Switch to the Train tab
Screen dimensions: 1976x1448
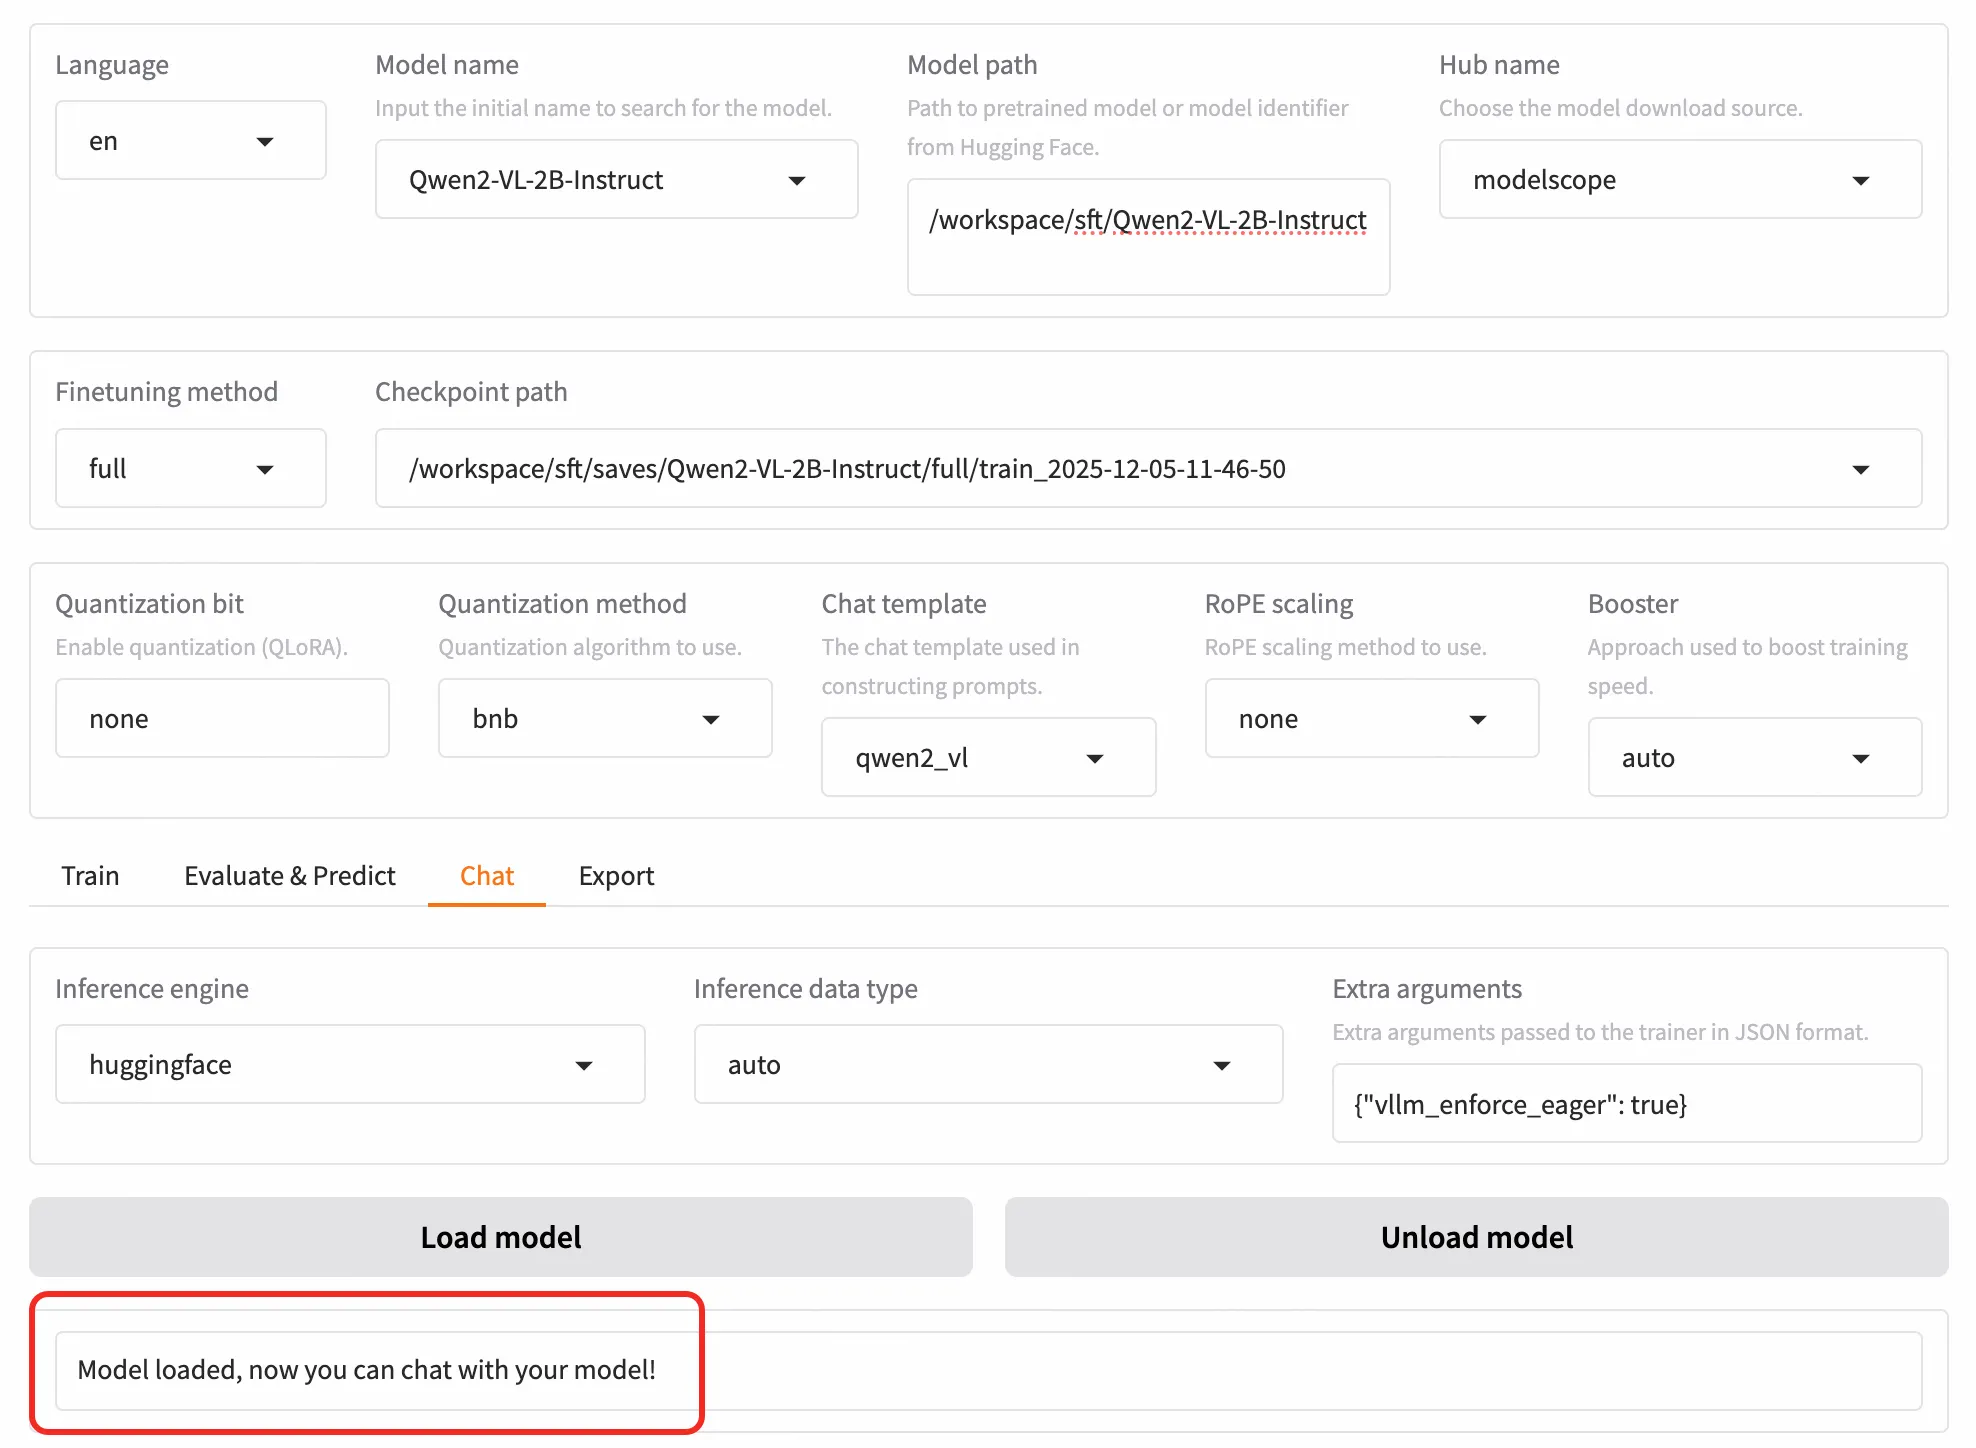coord(90,876)
